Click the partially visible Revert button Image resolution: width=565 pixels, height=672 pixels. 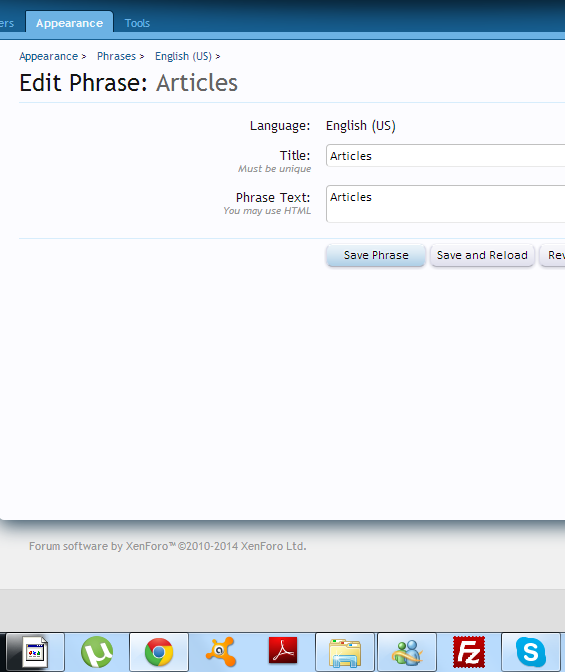553,255
